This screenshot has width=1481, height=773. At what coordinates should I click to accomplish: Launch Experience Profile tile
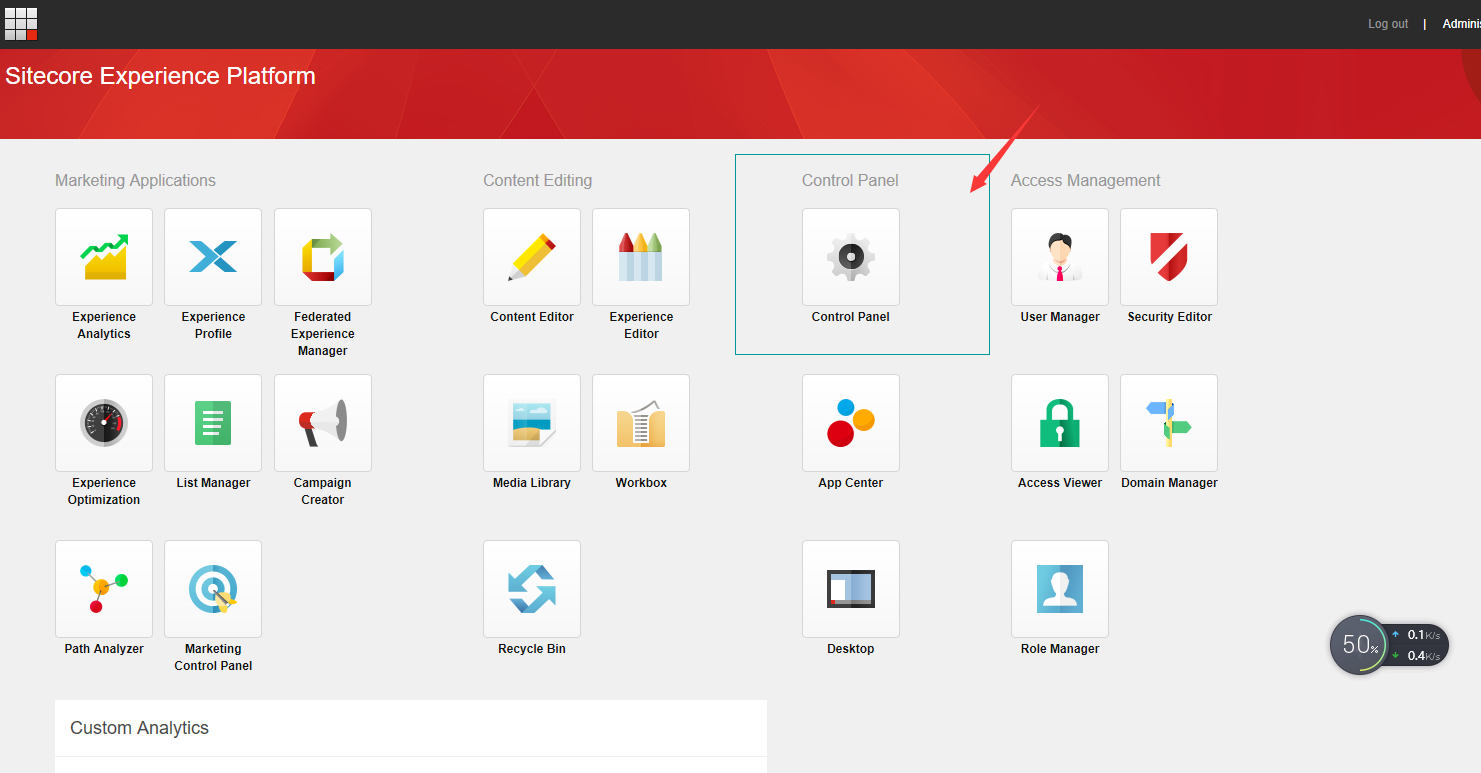pos(213,257)
